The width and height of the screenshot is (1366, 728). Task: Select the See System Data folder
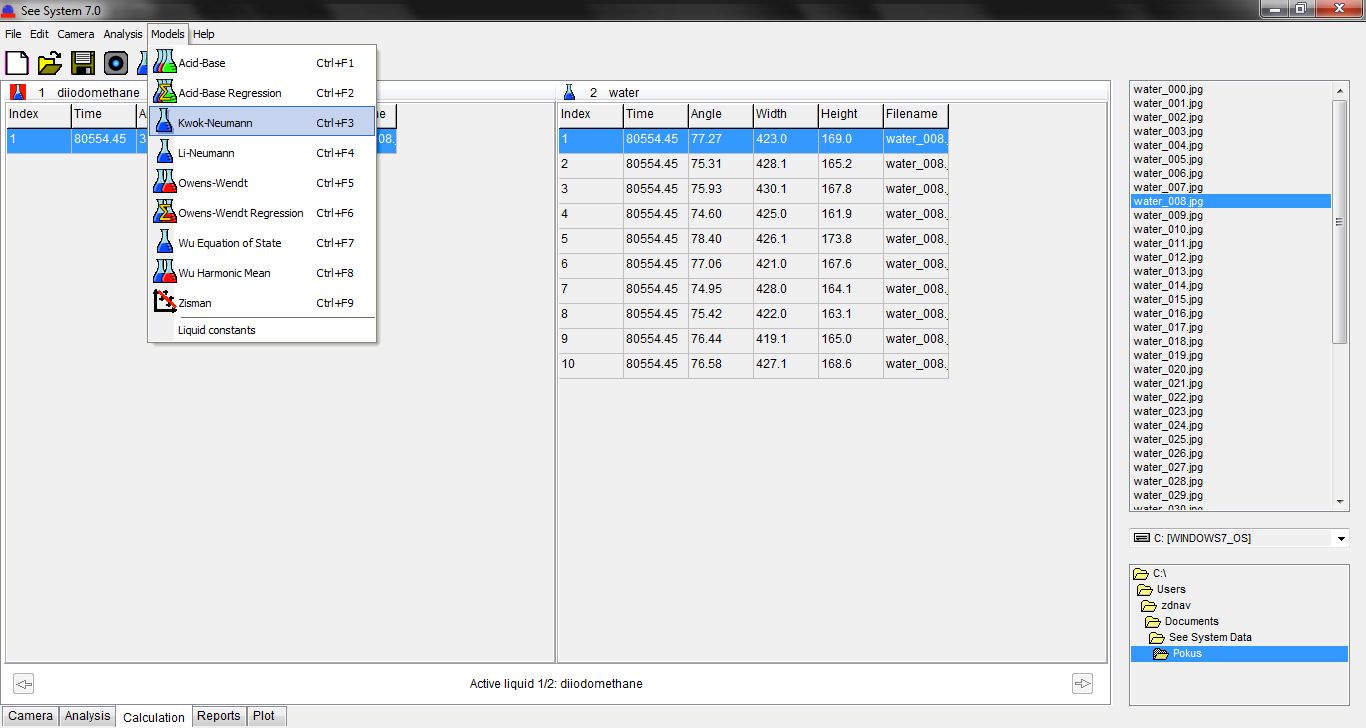click(1210, 637)
